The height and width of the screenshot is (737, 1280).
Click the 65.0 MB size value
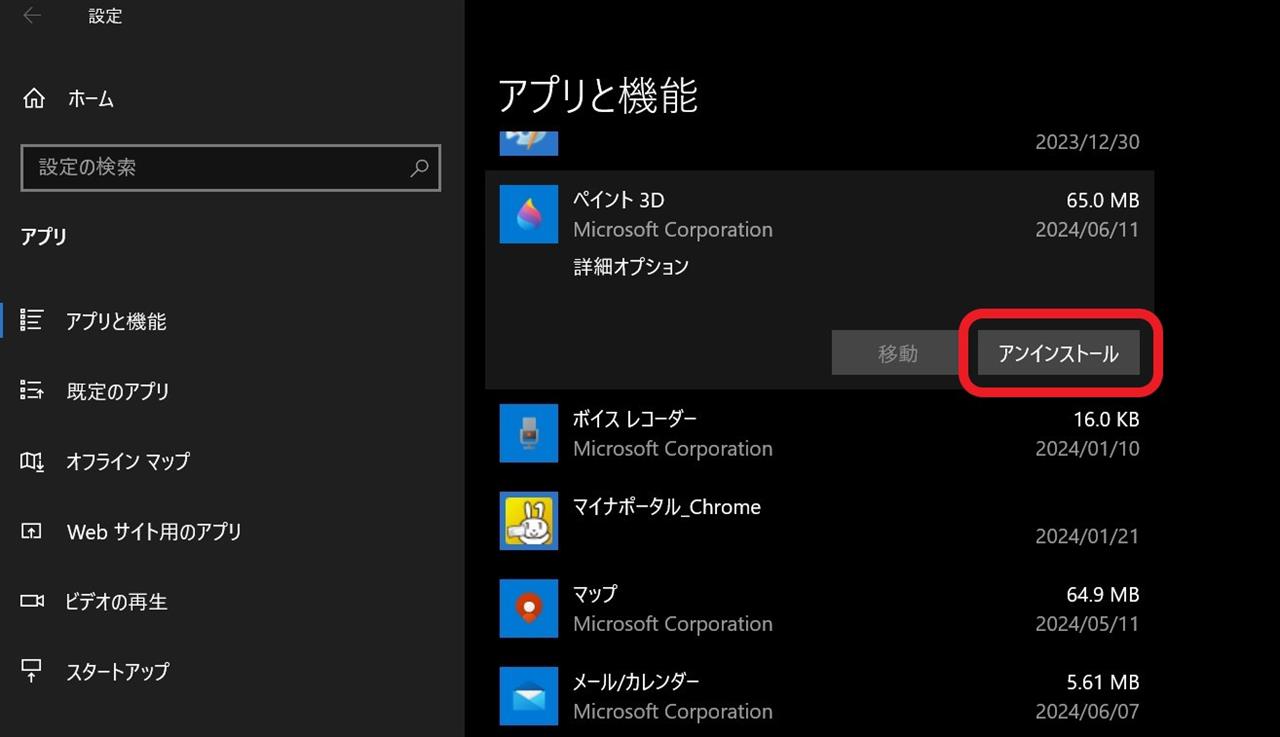click(1103, 200)
